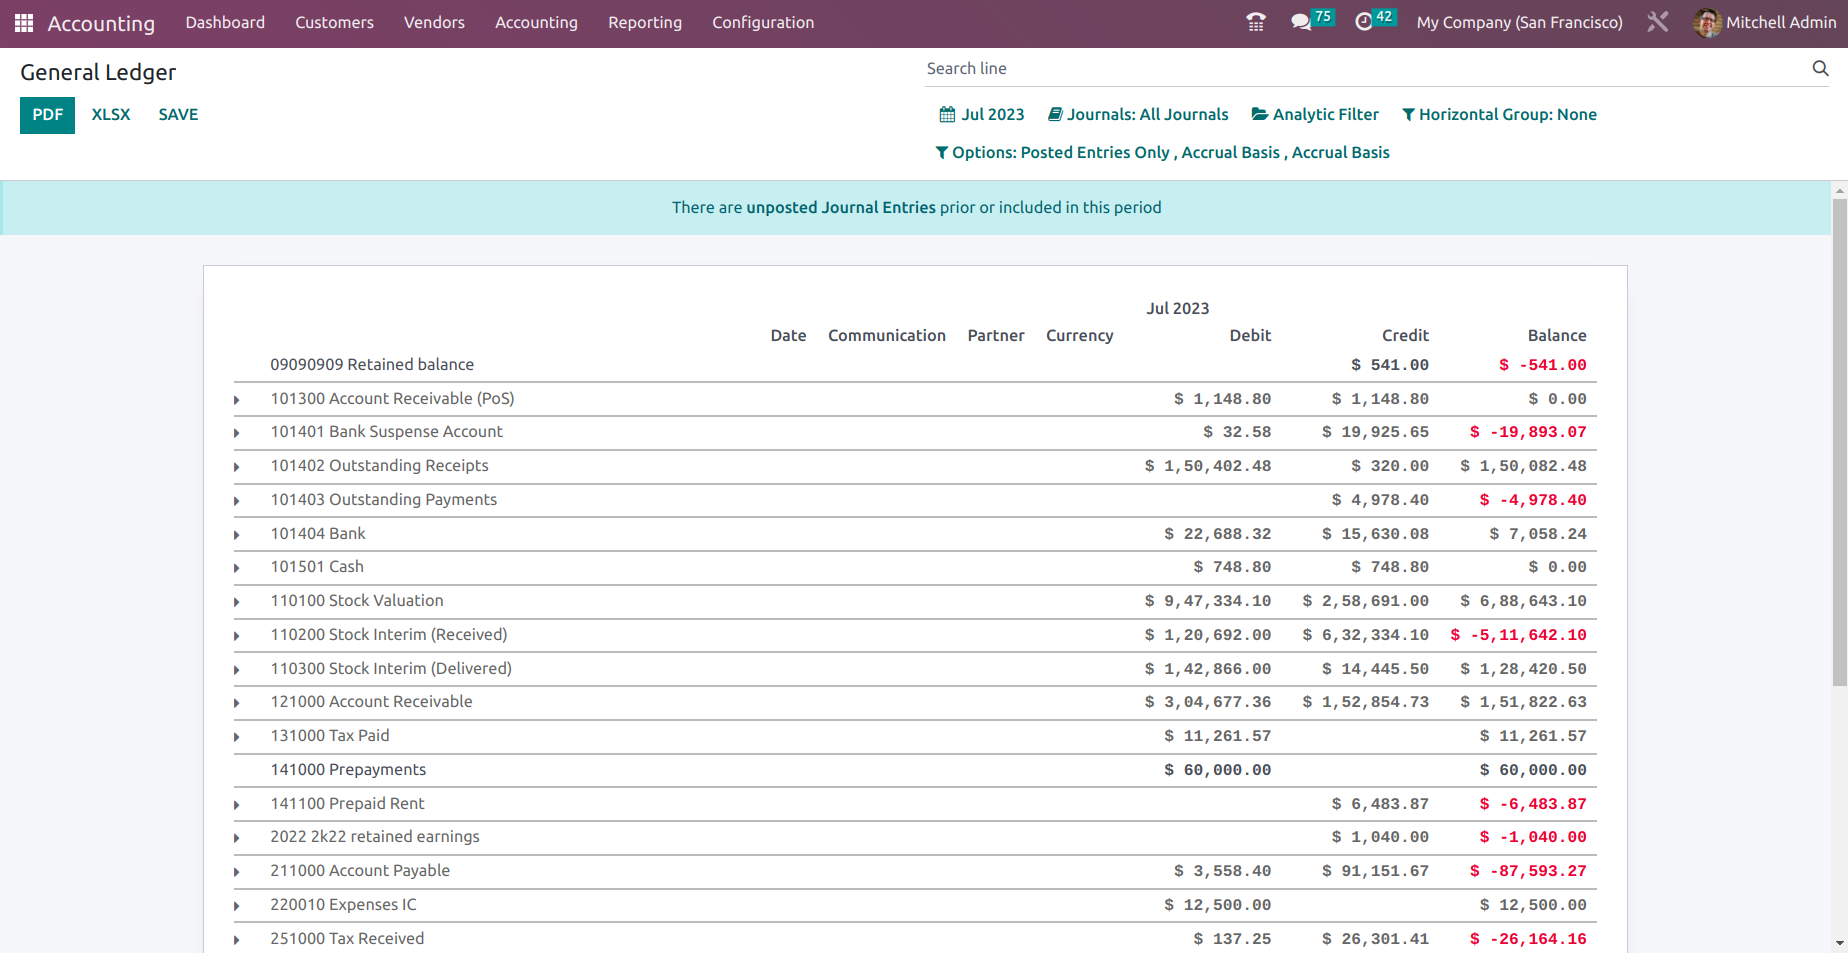Open the Analytic Filter dropdown
The height and width of the screenshot is (953, 1848).
tap(1315, 115)
